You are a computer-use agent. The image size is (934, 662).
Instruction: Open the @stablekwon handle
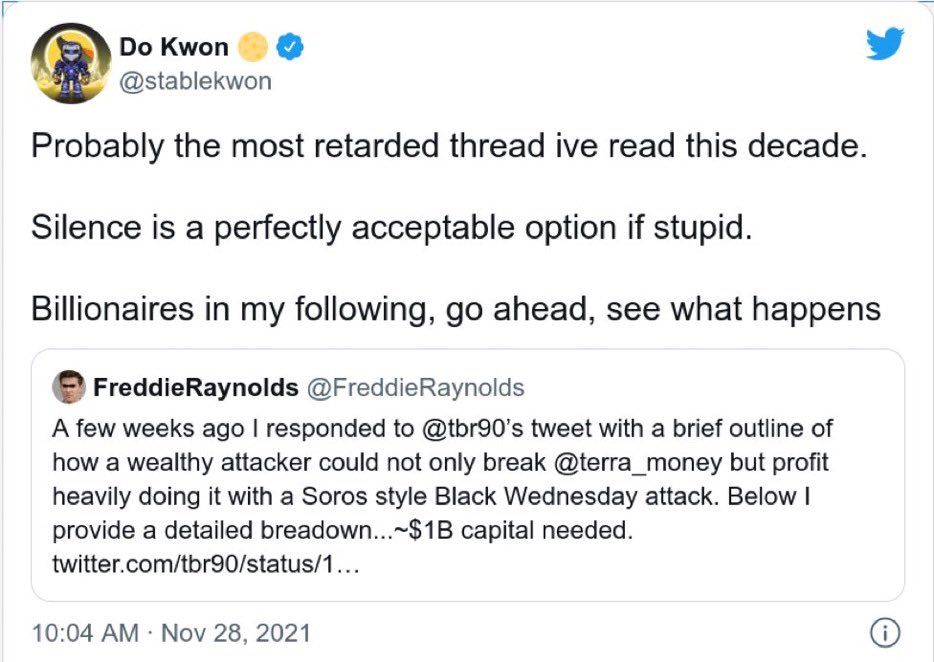(195, 81)
